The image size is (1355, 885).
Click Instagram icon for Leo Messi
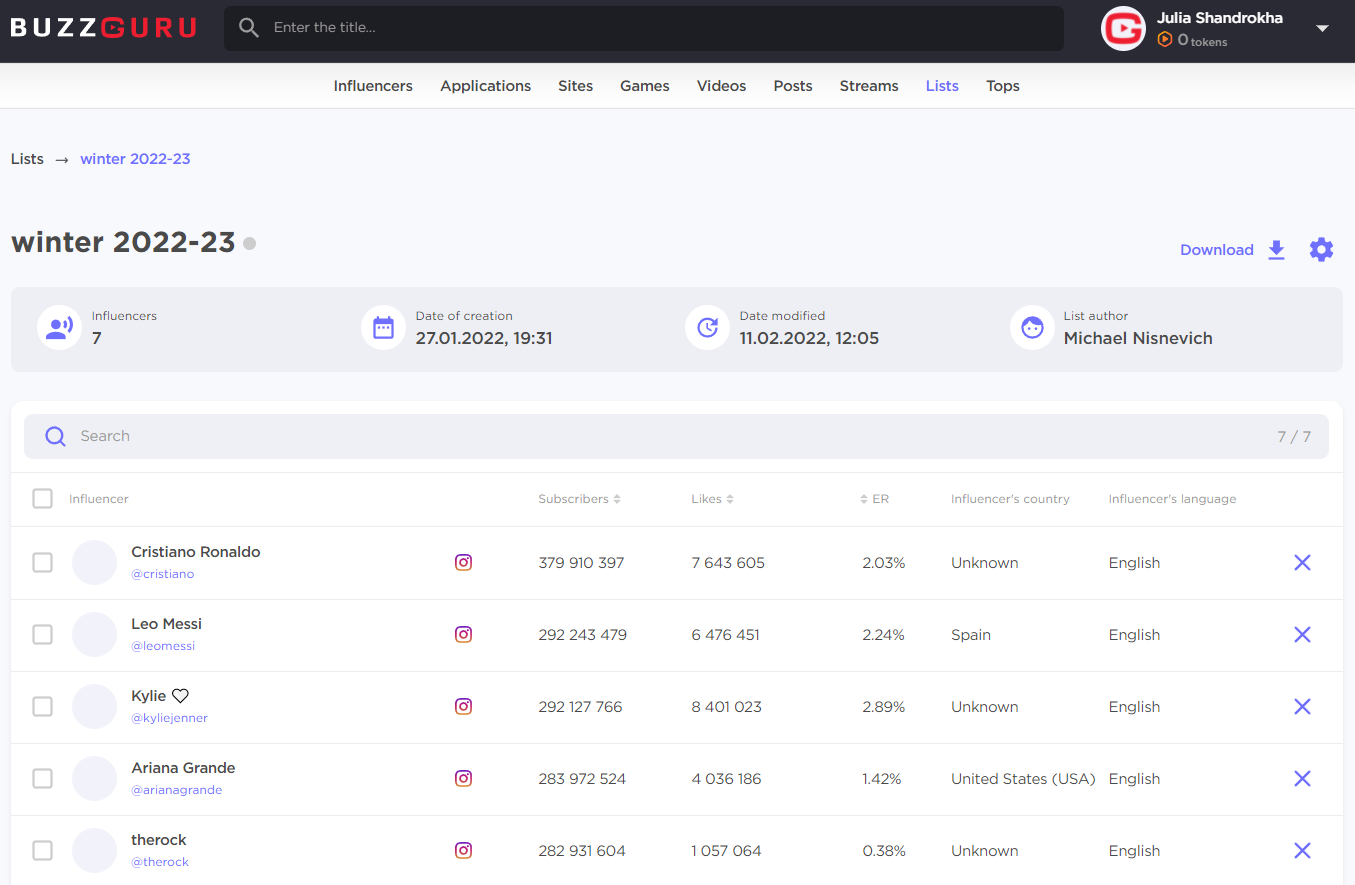click(x=463, y=634)
